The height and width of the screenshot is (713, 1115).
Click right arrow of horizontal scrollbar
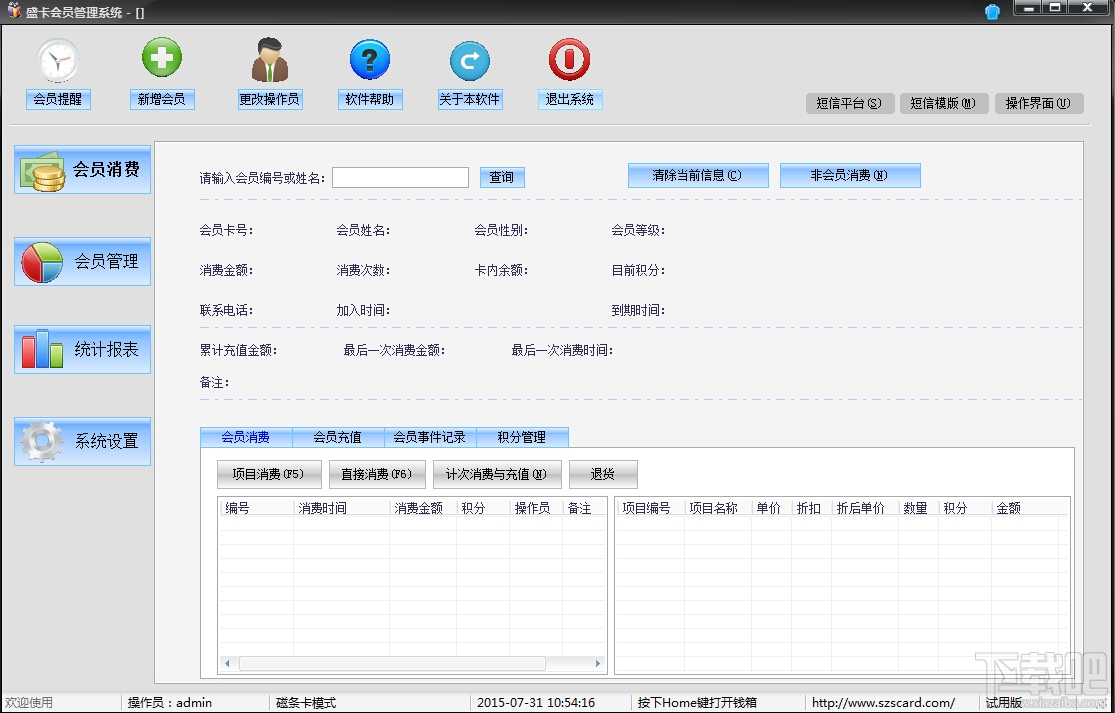597,663
